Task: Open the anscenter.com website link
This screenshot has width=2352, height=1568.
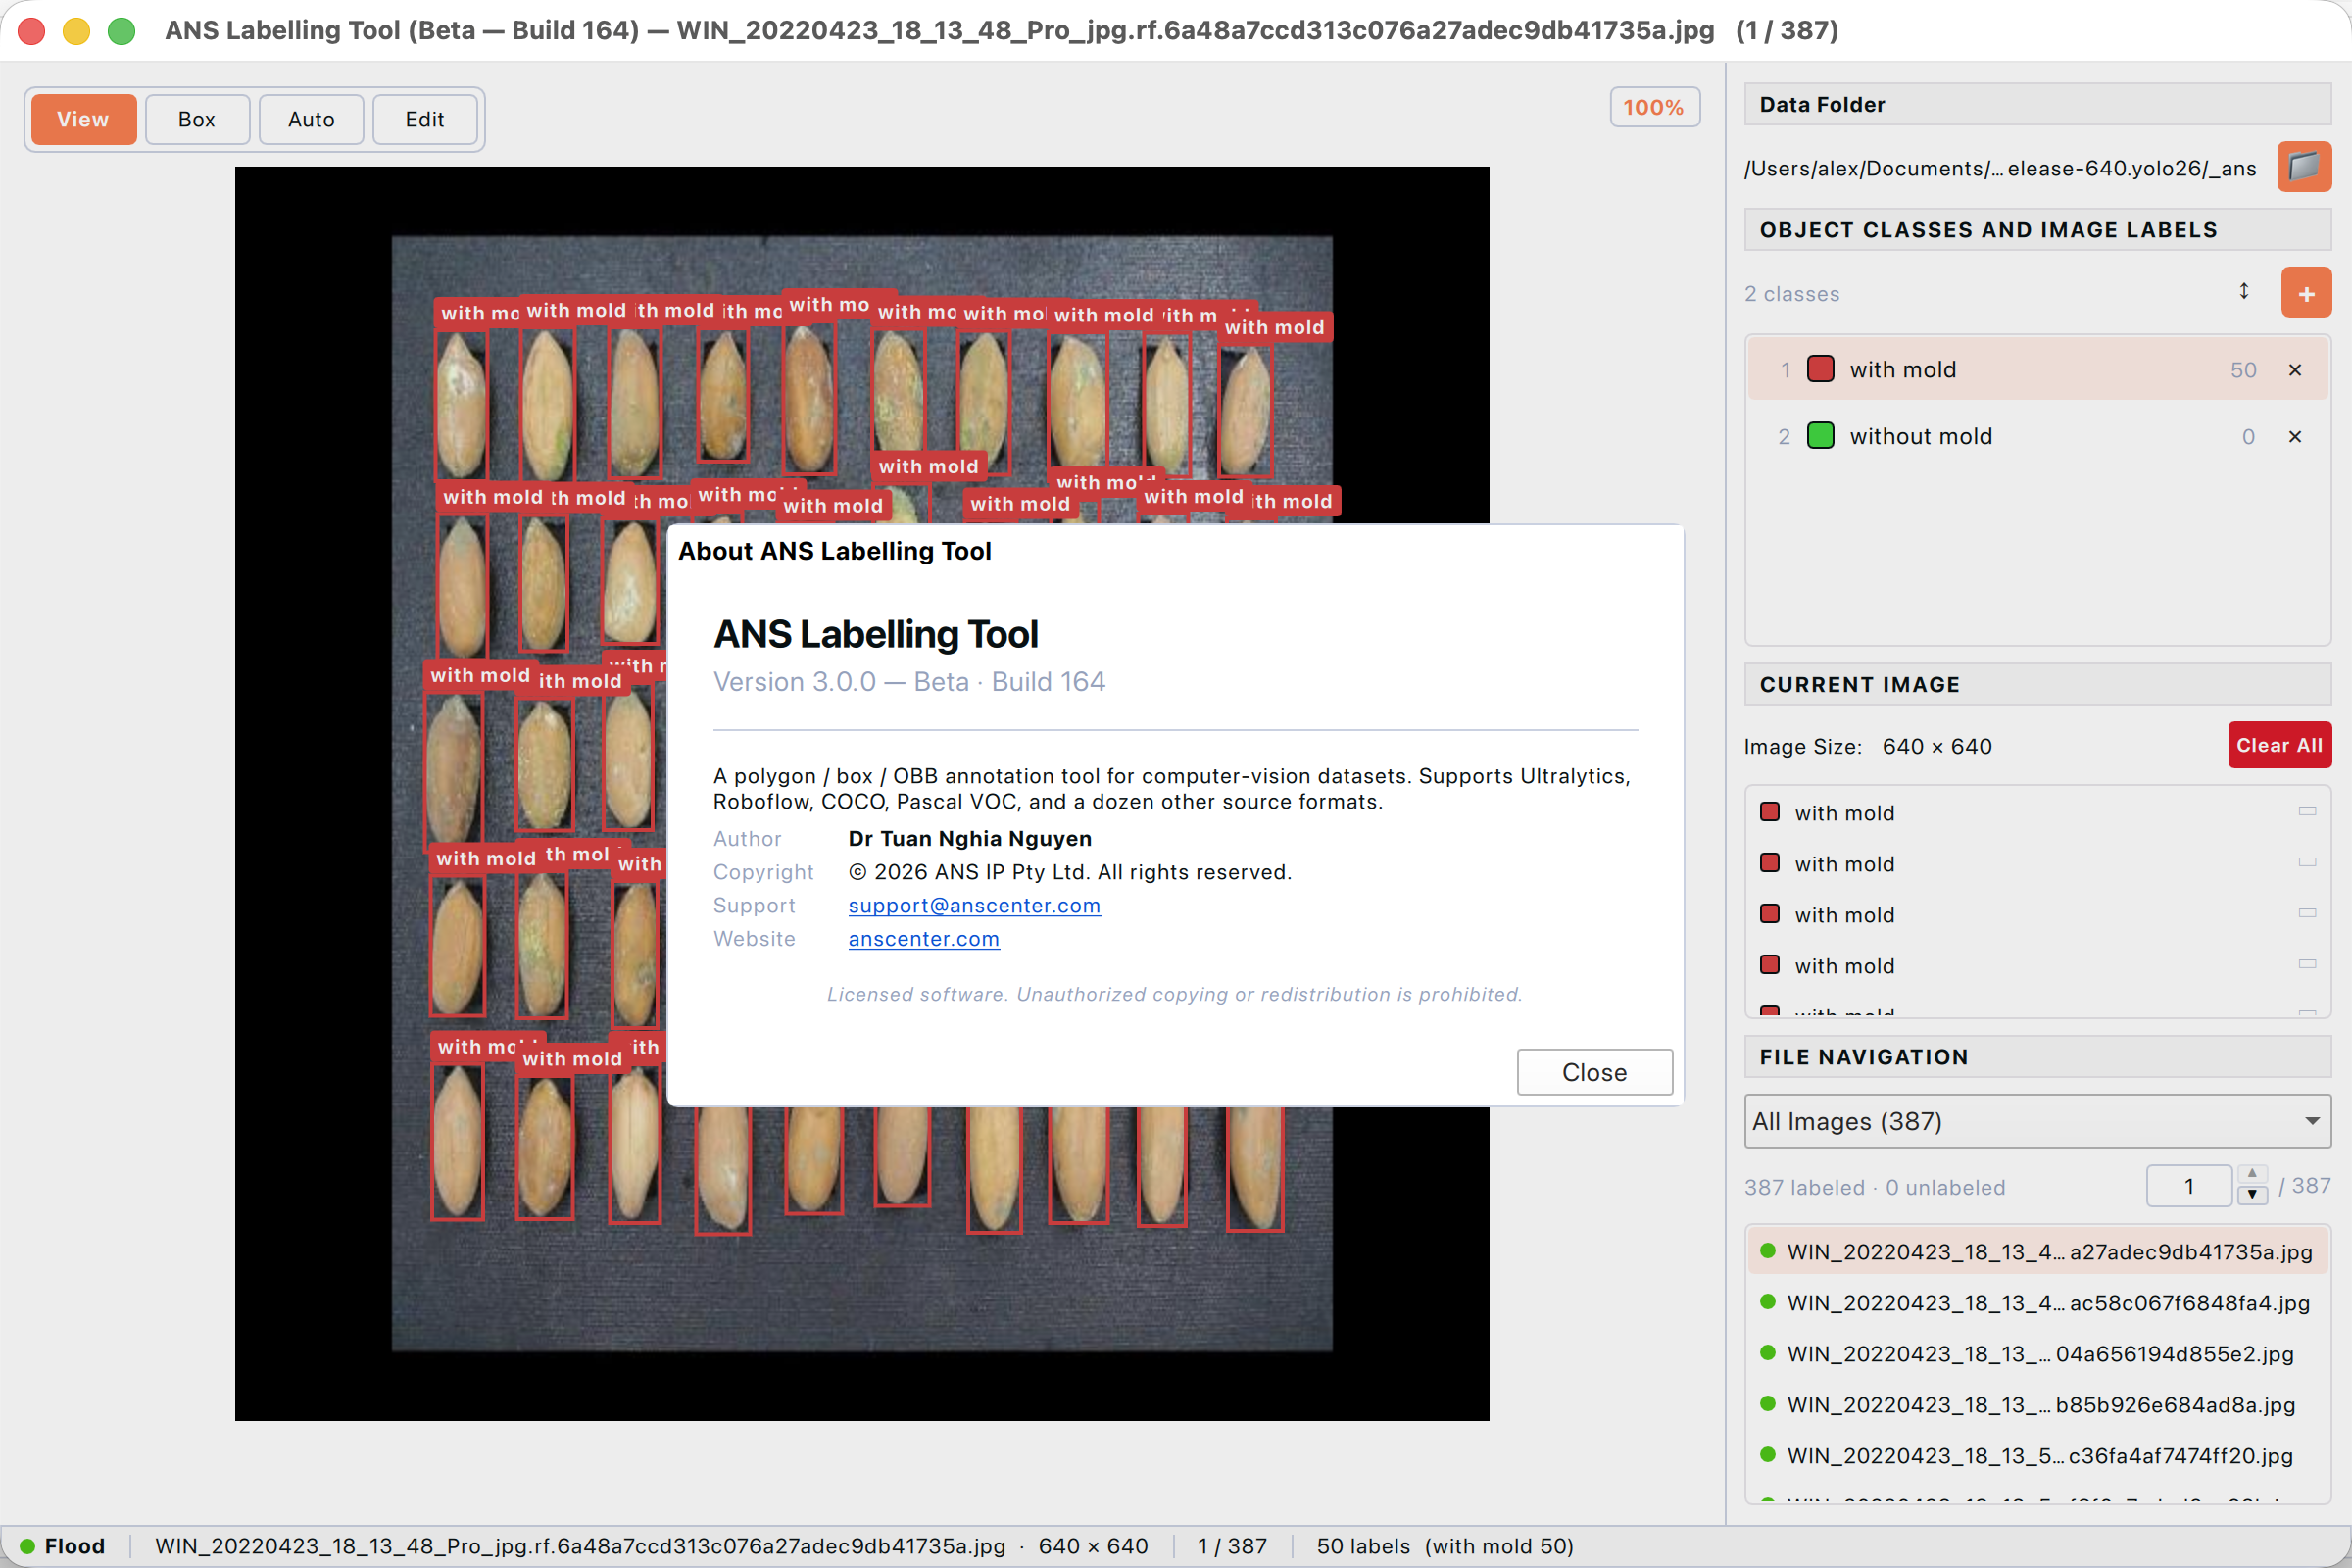Action: [923, 938]
